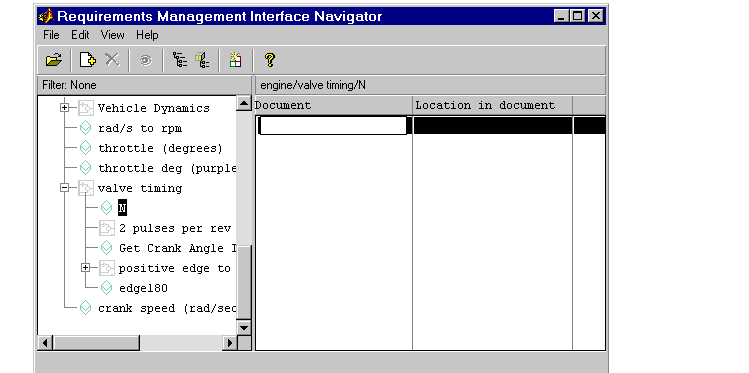Click the highlighted tree view toolbar icon
The width and height of the screenshot is (749, 373).
(202, 60)
